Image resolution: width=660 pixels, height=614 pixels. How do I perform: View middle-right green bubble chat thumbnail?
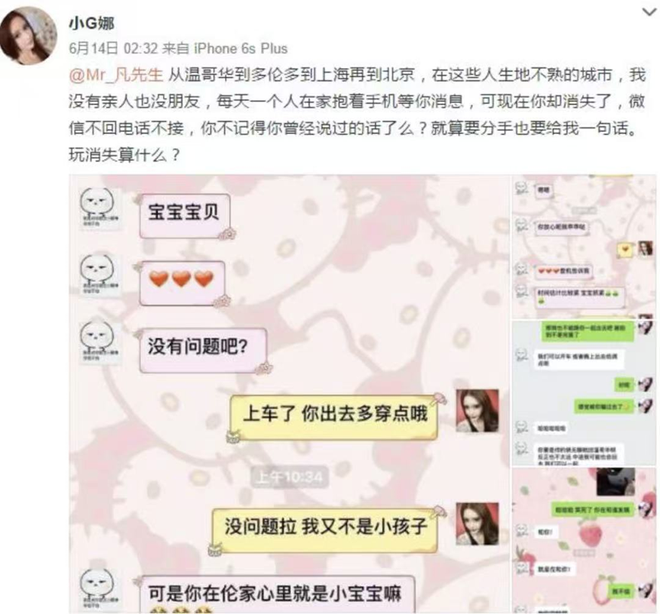[x=584, y=393]
